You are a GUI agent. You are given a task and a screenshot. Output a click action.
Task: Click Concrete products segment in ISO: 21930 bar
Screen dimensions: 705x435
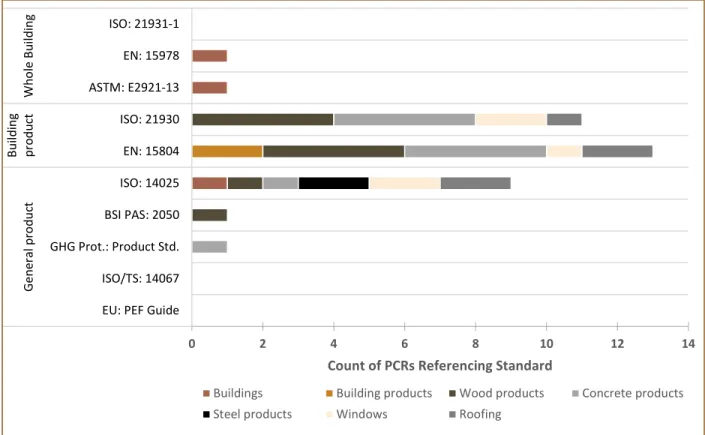pyautogui.click(x=405, y=119)
